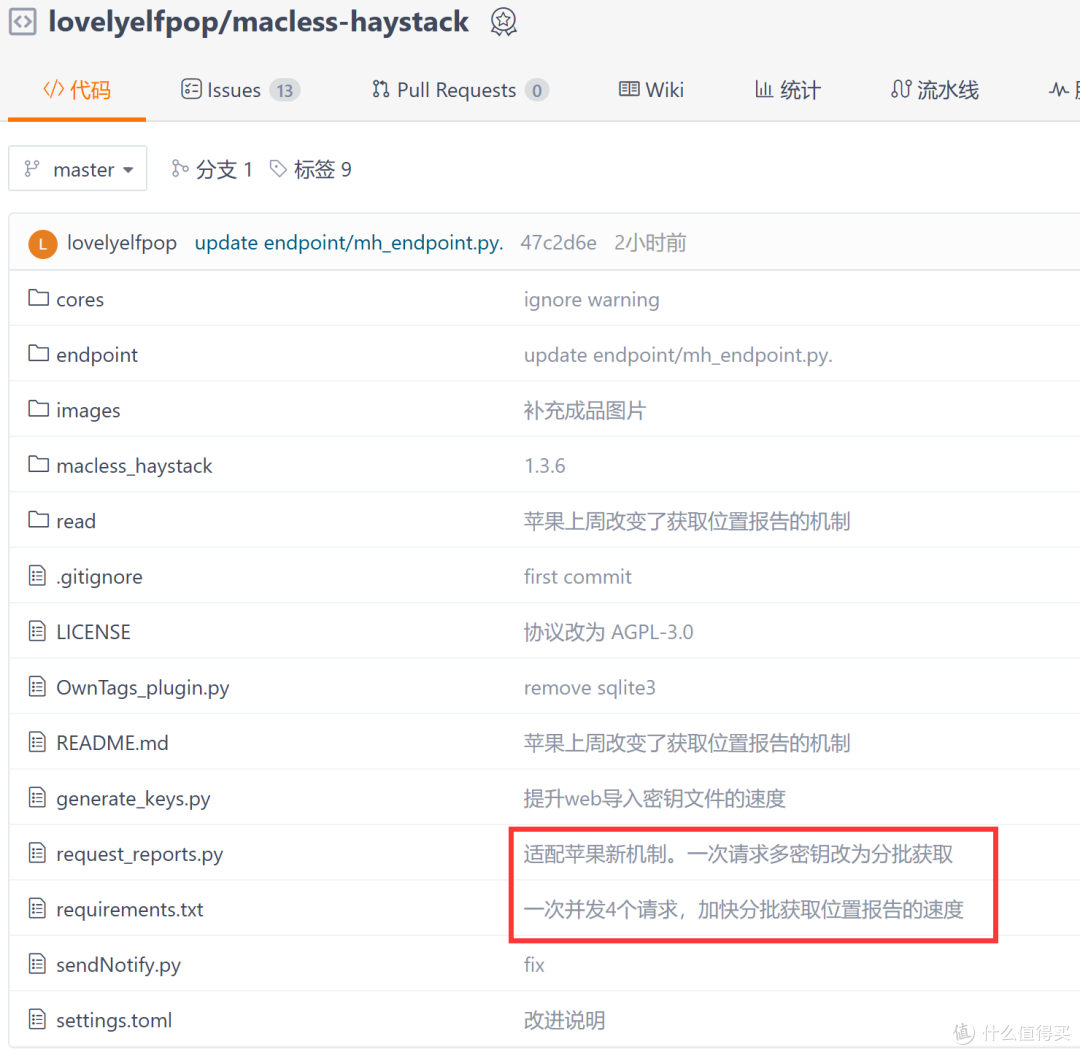This screenshot has height=1055, width=1080.
Task: Click the branch icon in master selector
Action: point(32,169)
